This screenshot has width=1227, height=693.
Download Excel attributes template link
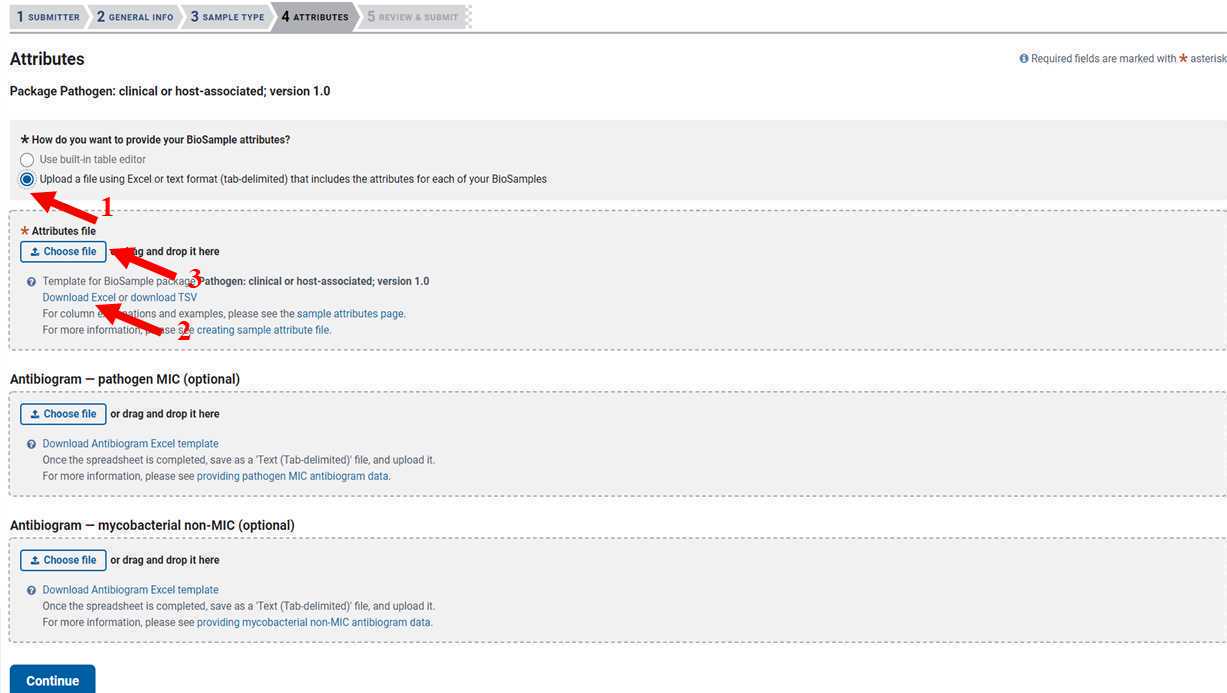click(79, 298)
